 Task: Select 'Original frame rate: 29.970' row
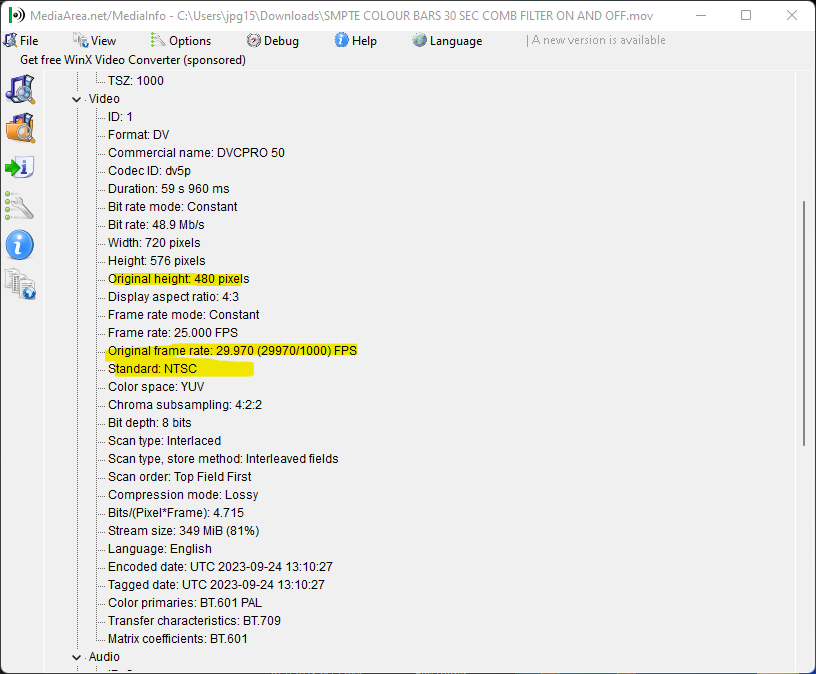(232, 351)
